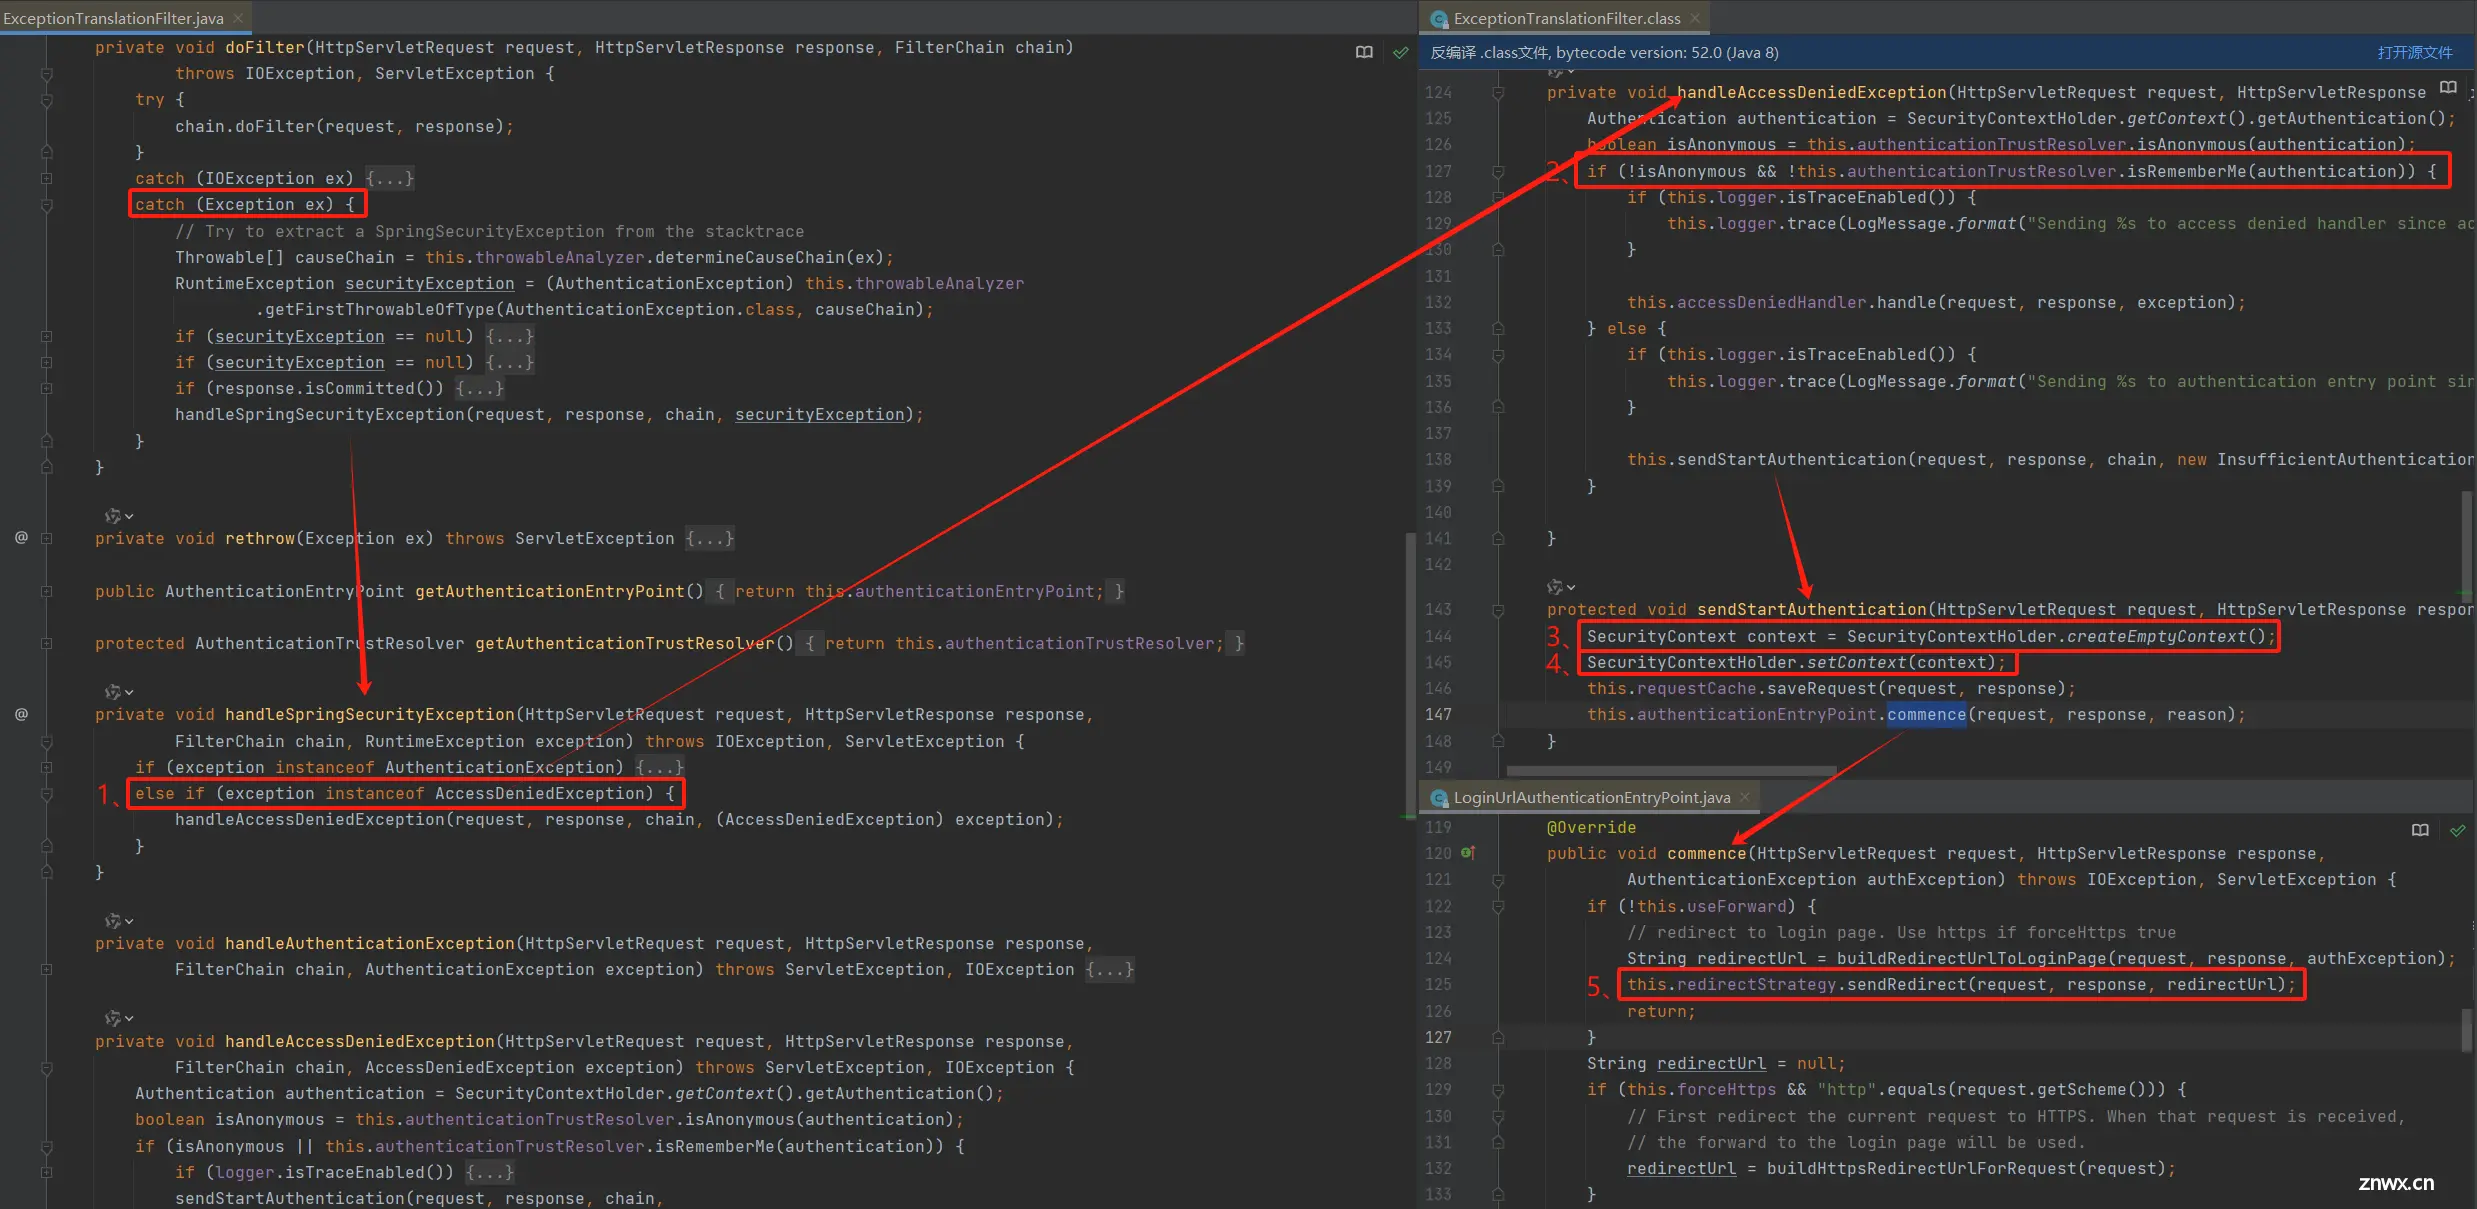
Task: Open author hint dropdown above rethrow method
Action: tap(119, 516)
